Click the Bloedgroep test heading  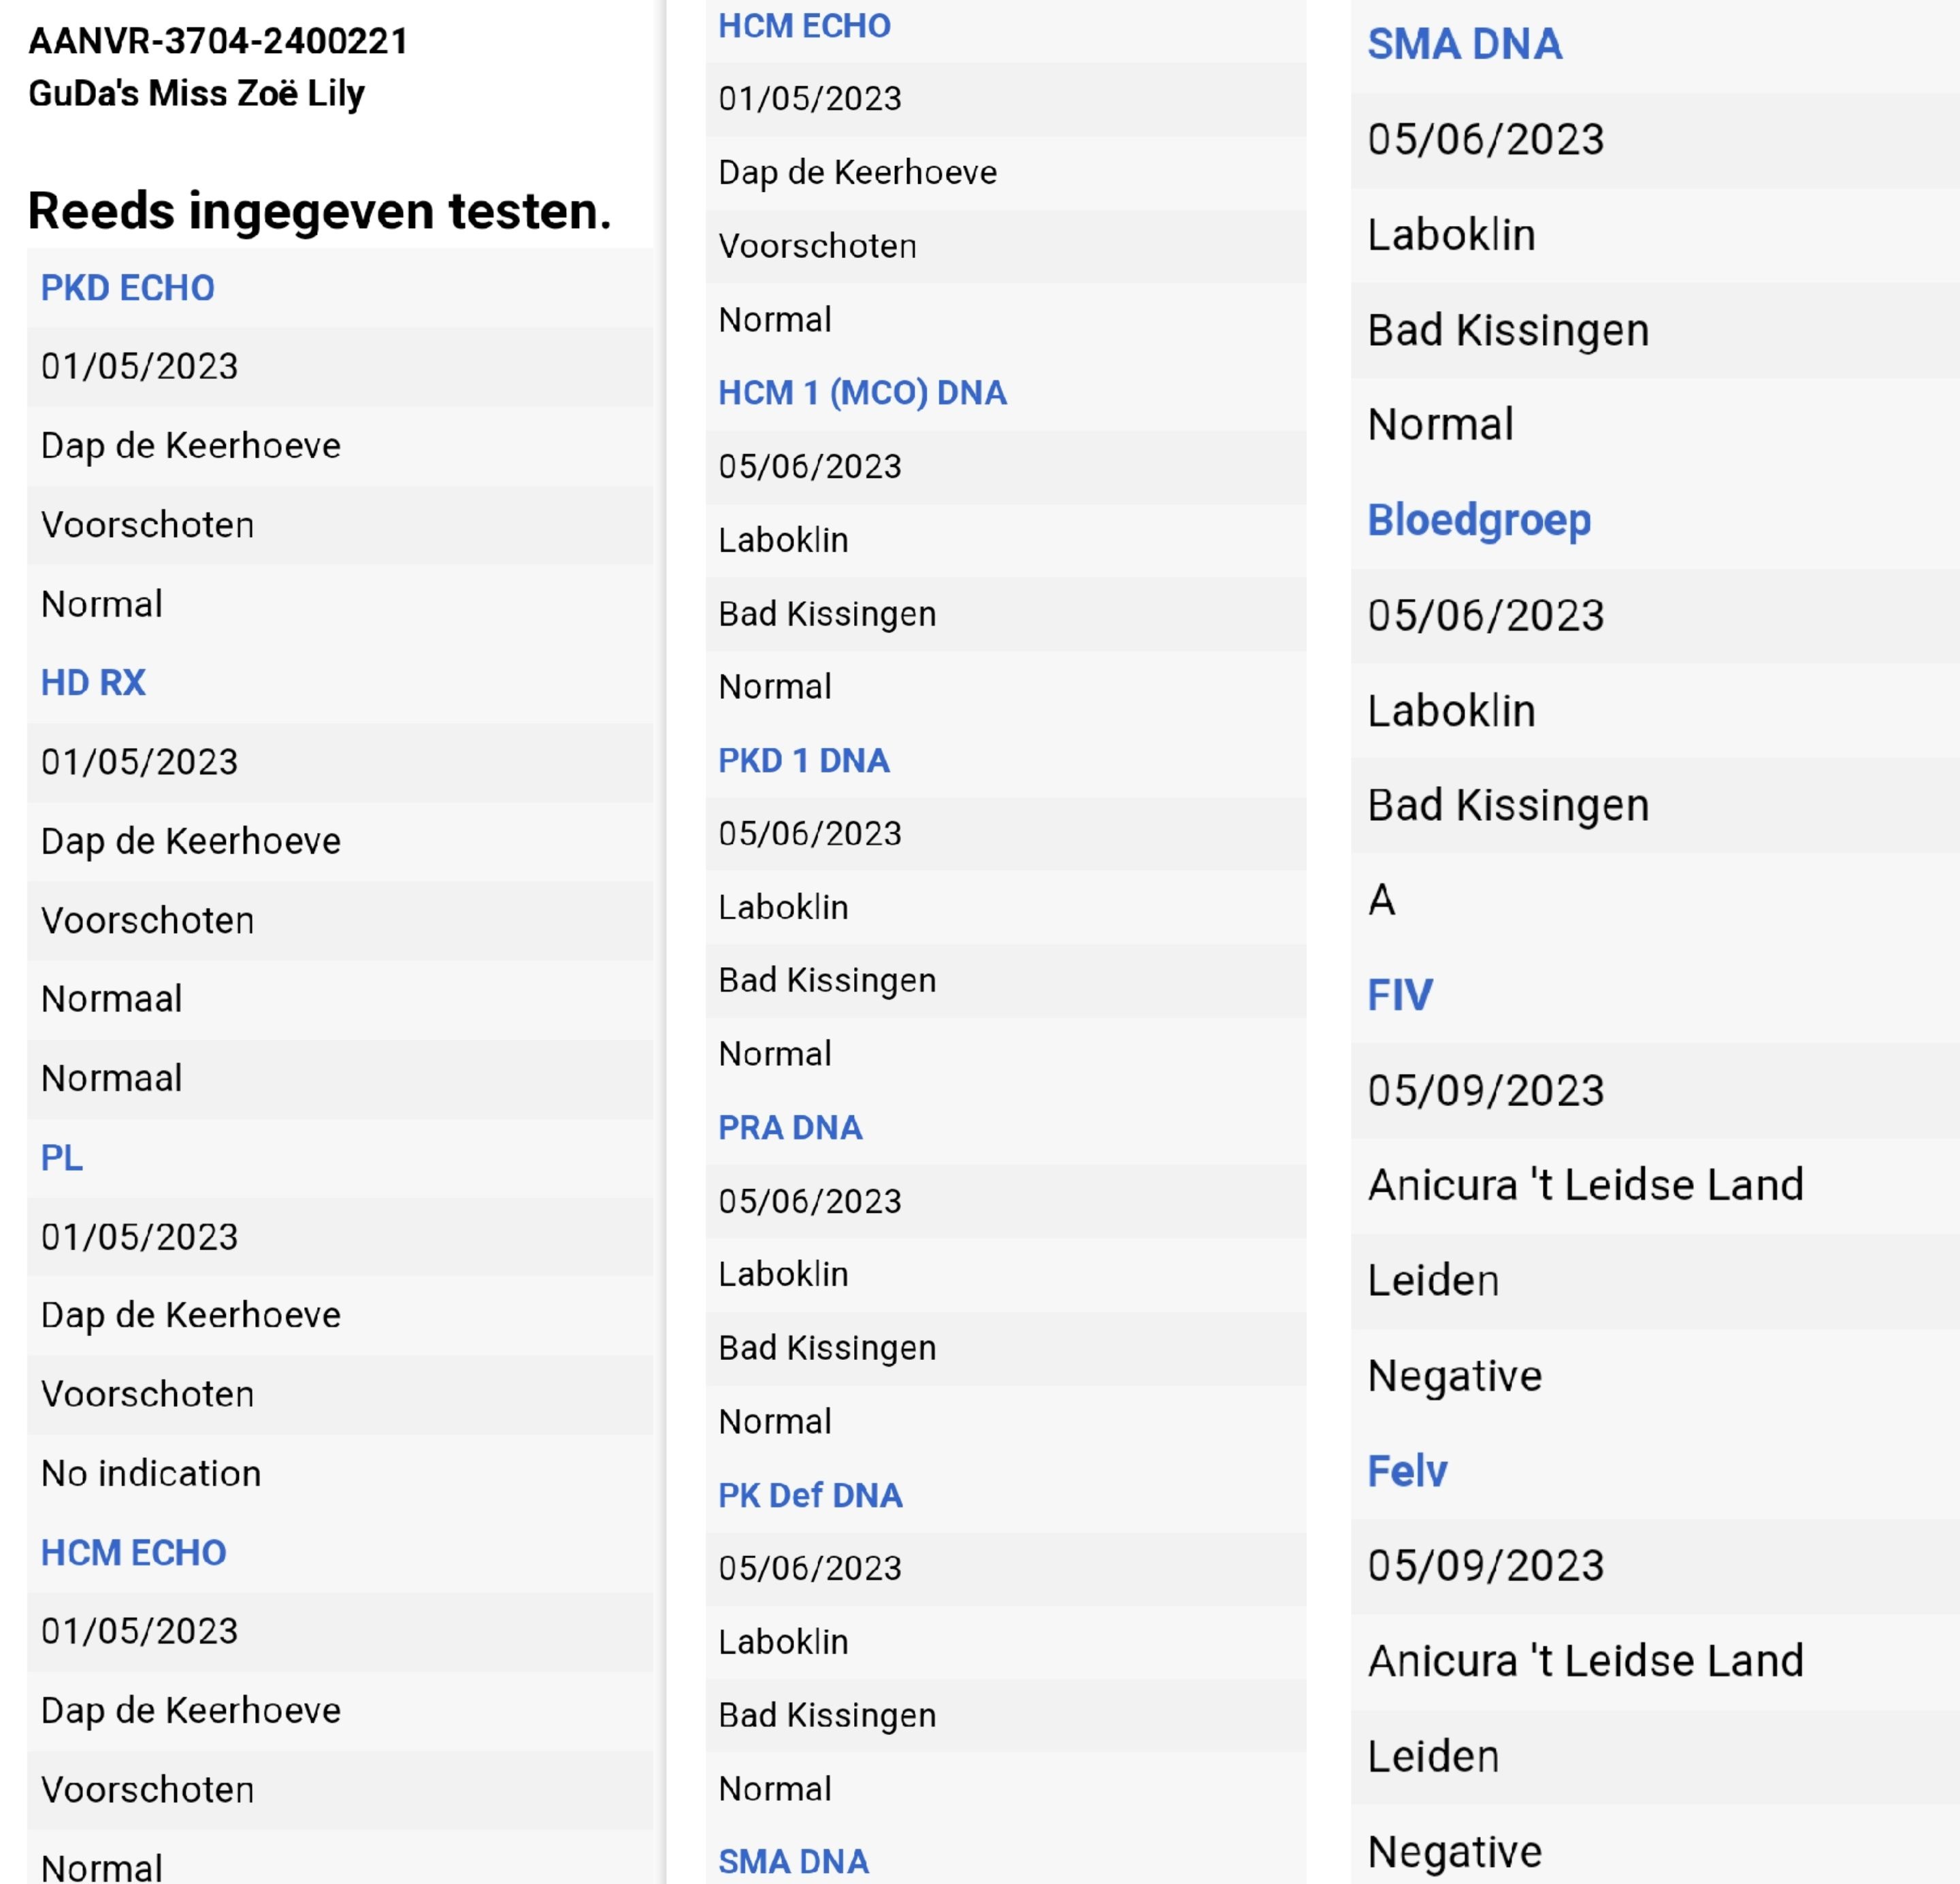tap(1478, 520)
